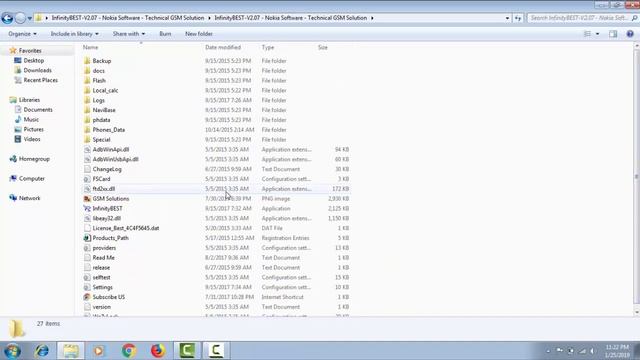Image resolution: width=640 pixels, height=360 pixels.
Task: Change view using the views icon
Action: coord(587,34)
